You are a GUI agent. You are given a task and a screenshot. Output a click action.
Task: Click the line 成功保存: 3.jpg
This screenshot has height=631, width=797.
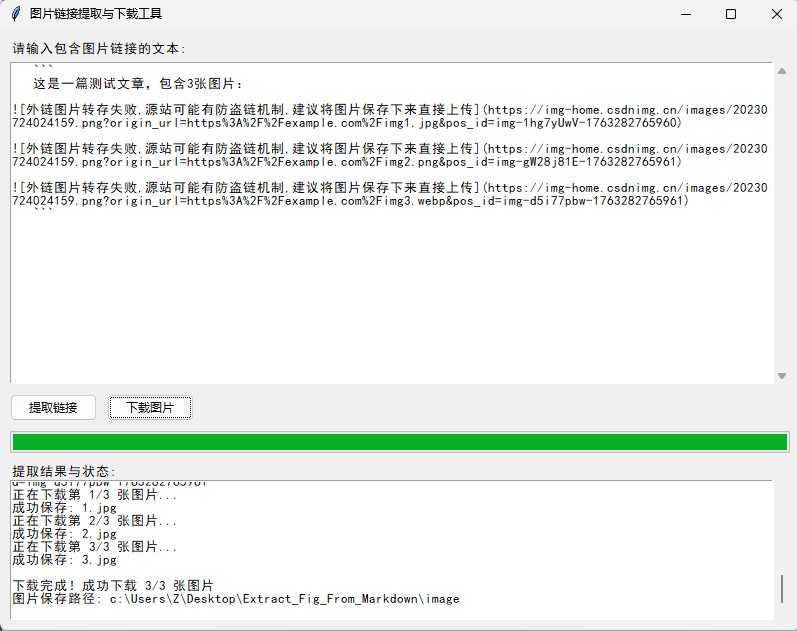coord(65,559)
